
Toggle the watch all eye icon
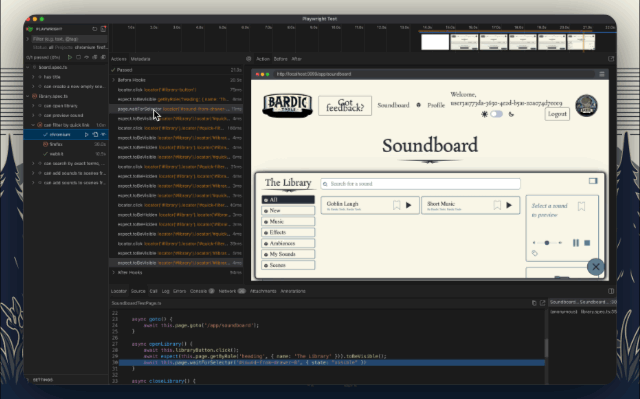[87, 58]
